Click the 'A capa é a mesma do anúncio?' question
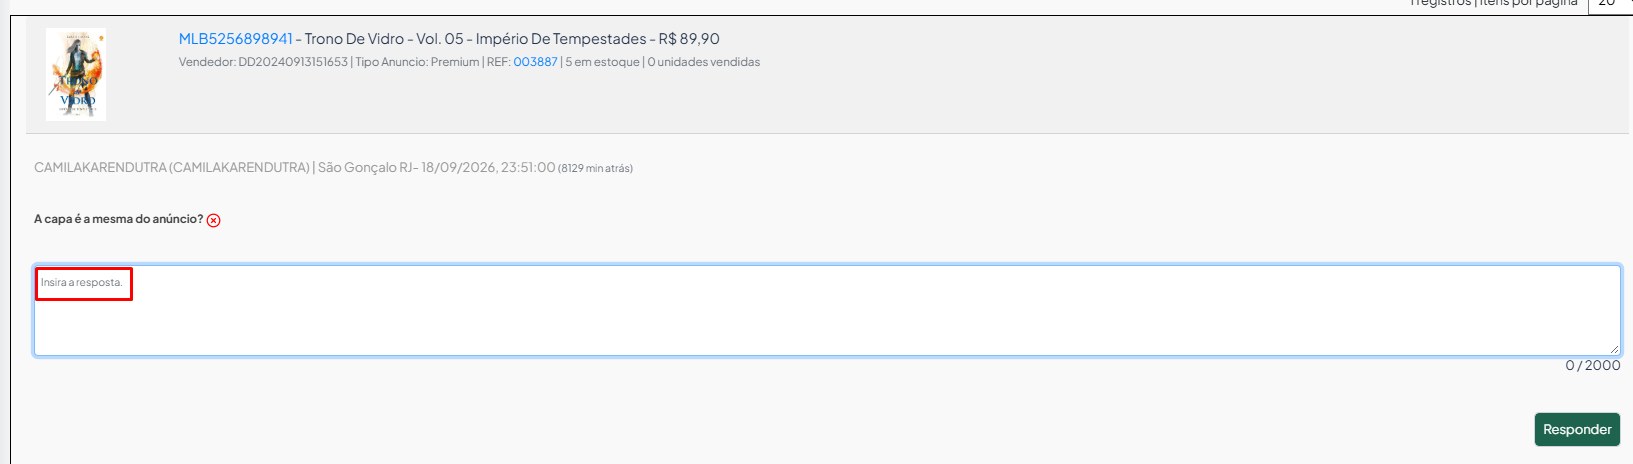The image size is (1633, 464). coord(118,219)
